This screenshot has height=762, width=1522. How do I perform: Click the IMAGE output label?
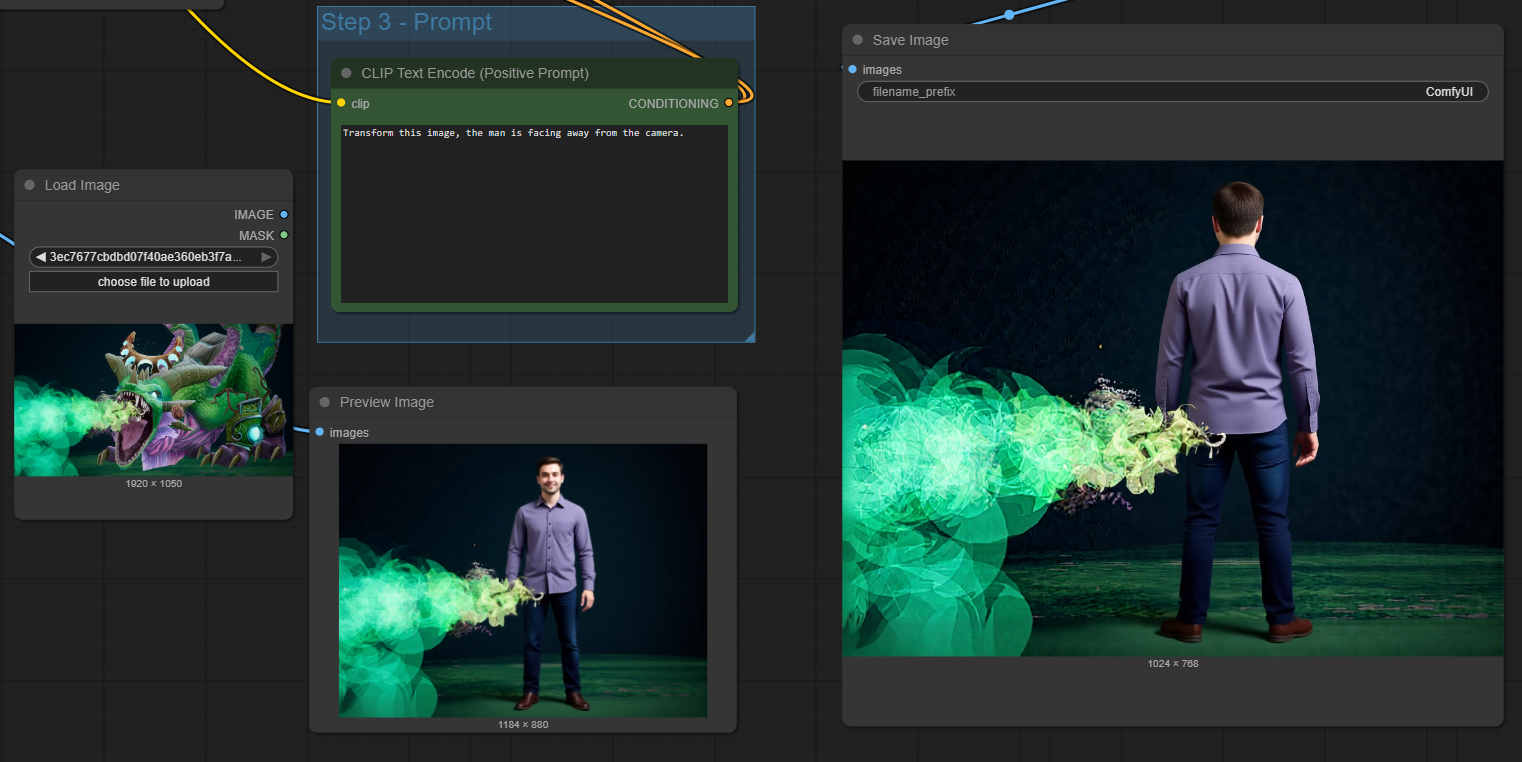click(x=254, y=215)
